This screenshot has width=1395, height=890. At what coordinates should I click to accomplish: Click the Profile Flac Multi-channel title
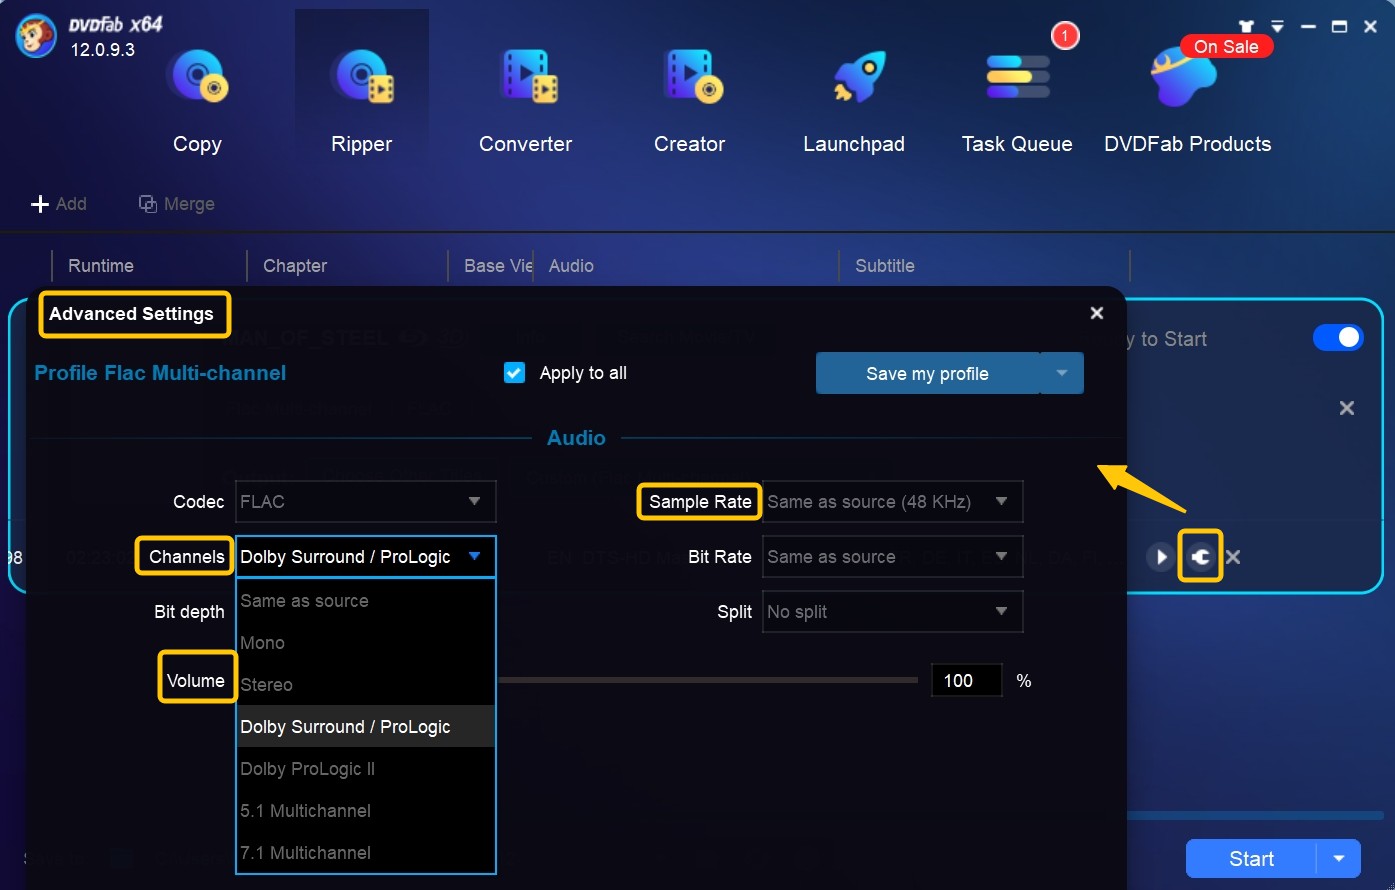click(160, 373)
